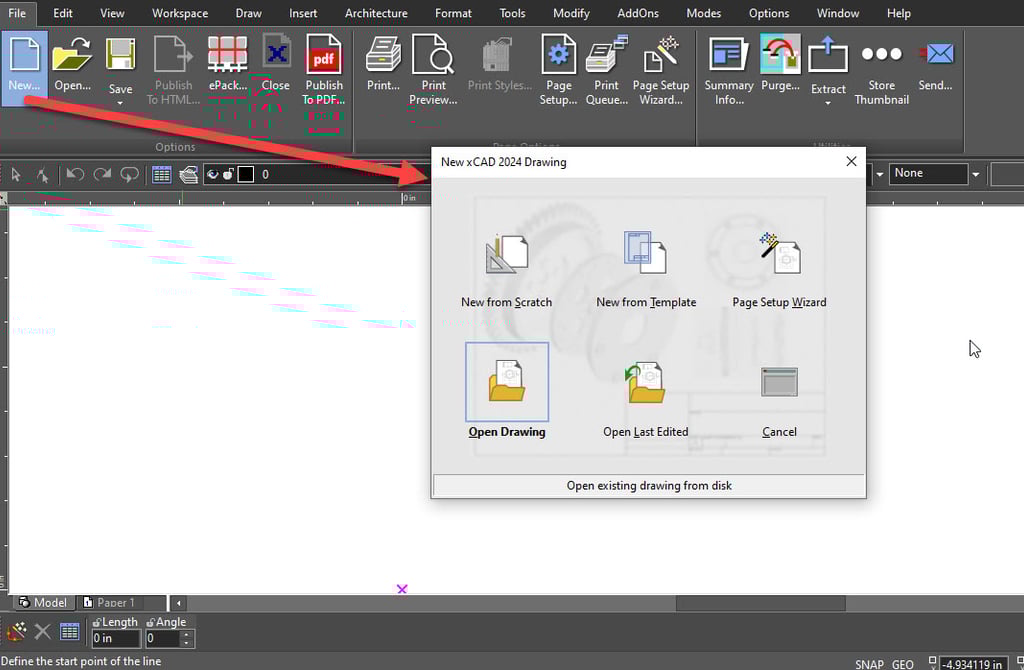
Task: Click the Publish To PDF icon
Action: [324, 54]
